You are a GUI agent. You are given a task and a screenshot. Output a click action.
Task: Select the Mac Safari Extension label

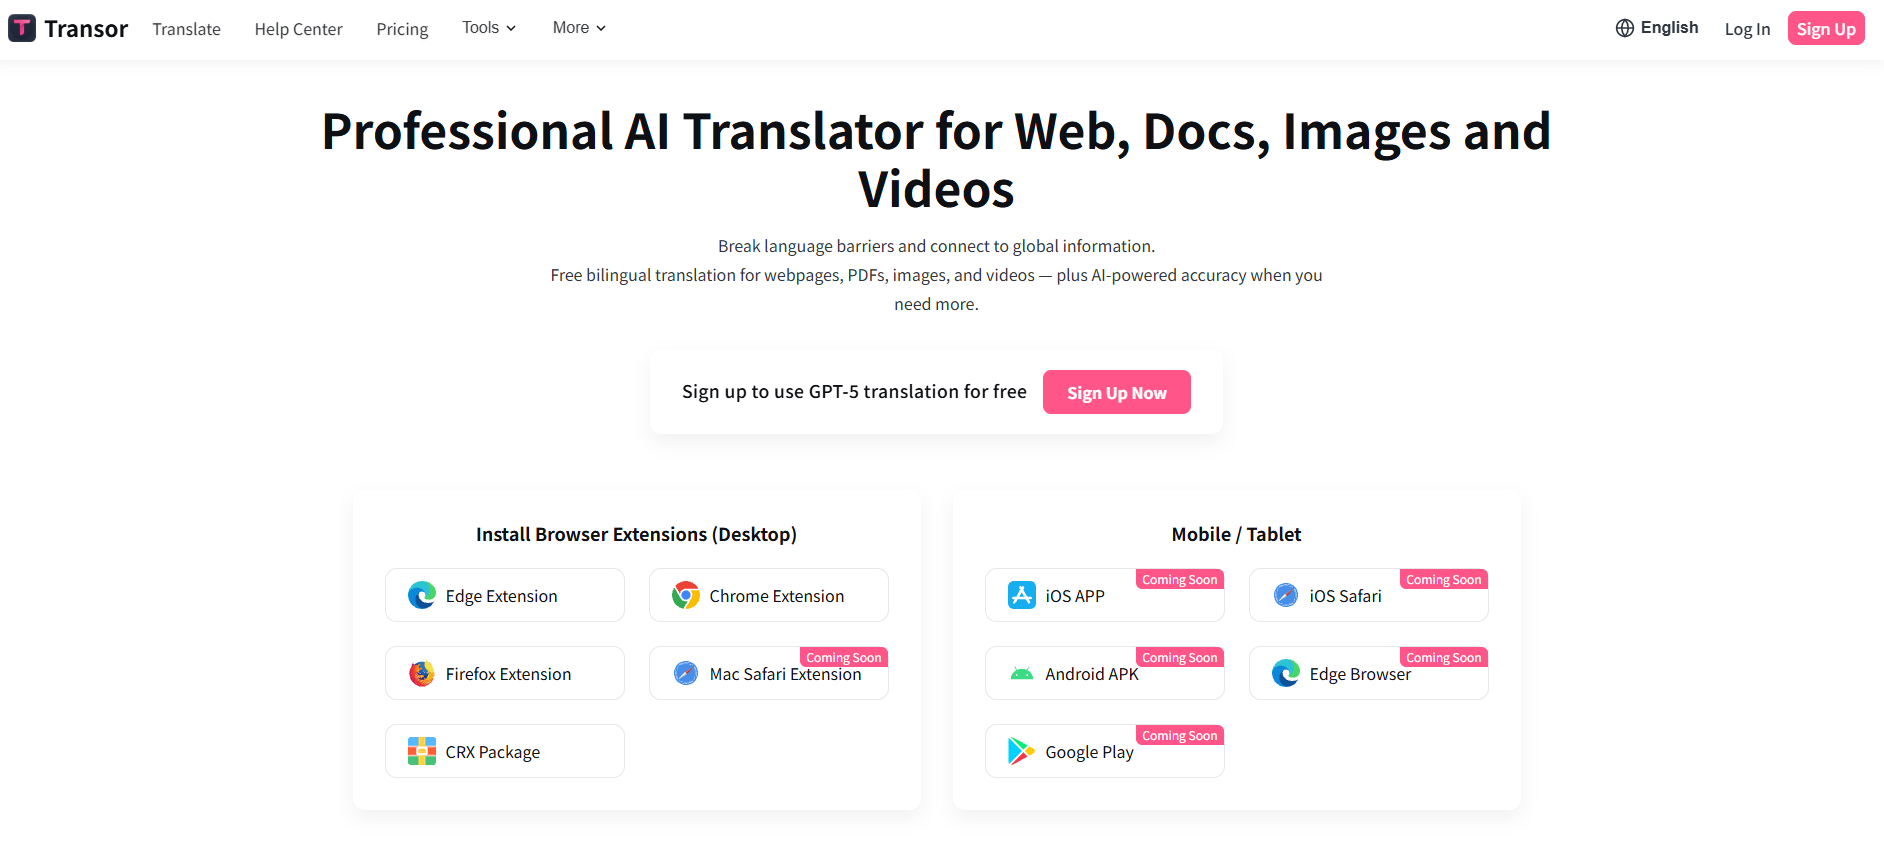[x=785, y=674]
